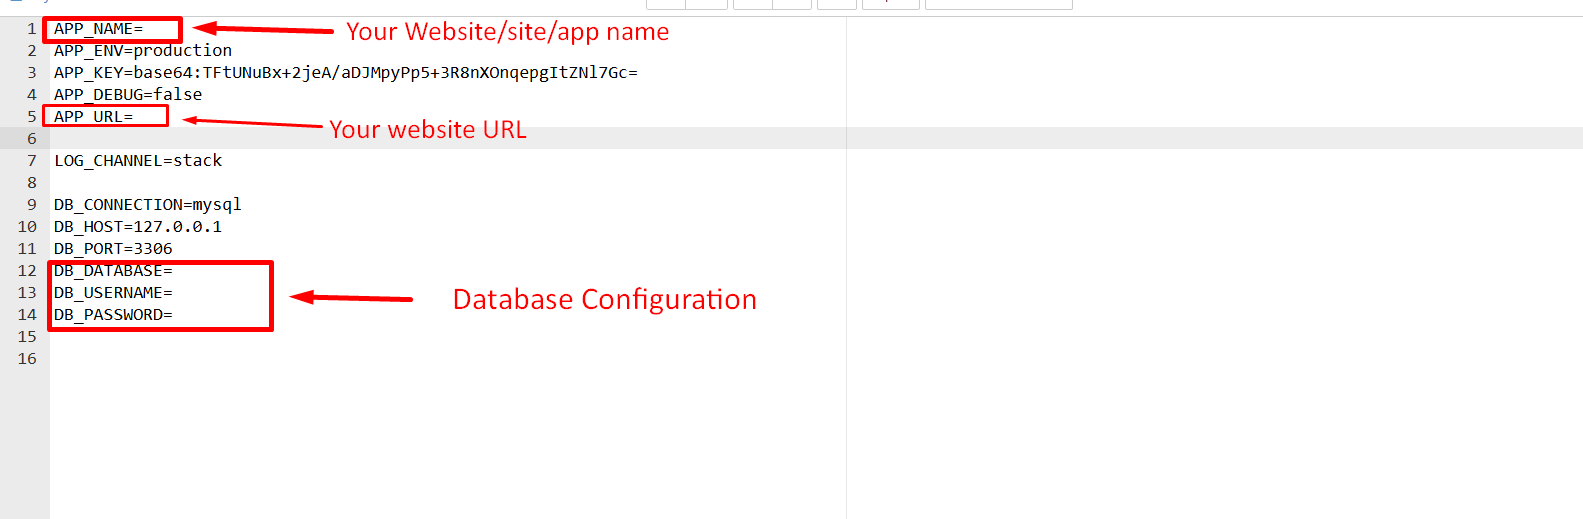Click the "Your website URL" annotation text
The width and height of the screenshot is (1583, 519).
[427, 130]
